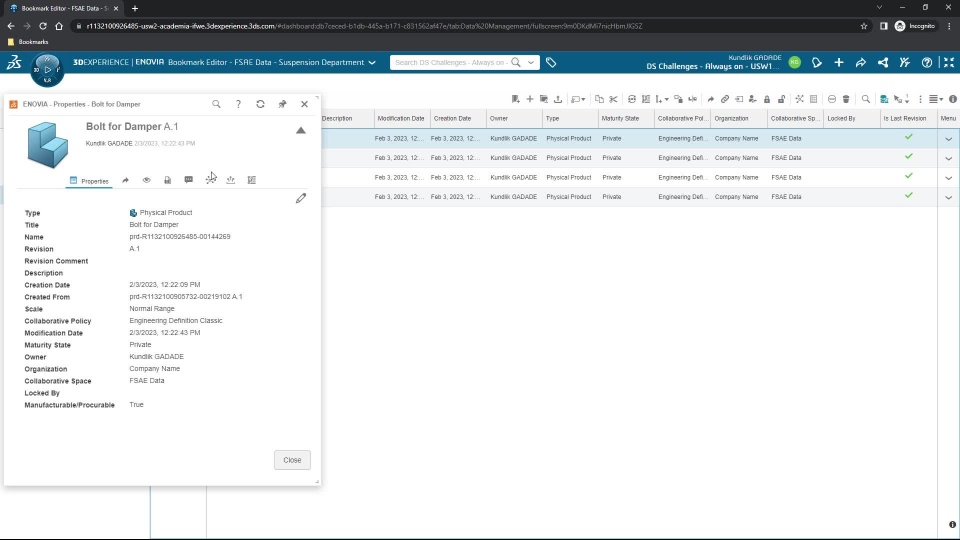Open the comments tab in Properties

click(x=189, y=180)
